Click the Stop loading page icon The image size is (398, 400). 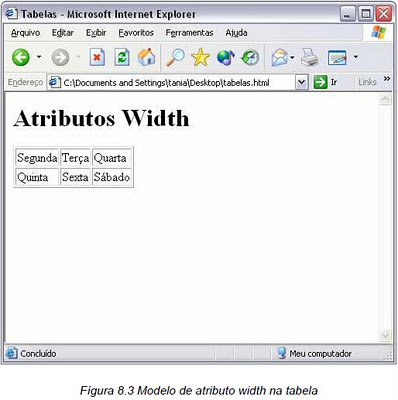[x=97, y=57]
